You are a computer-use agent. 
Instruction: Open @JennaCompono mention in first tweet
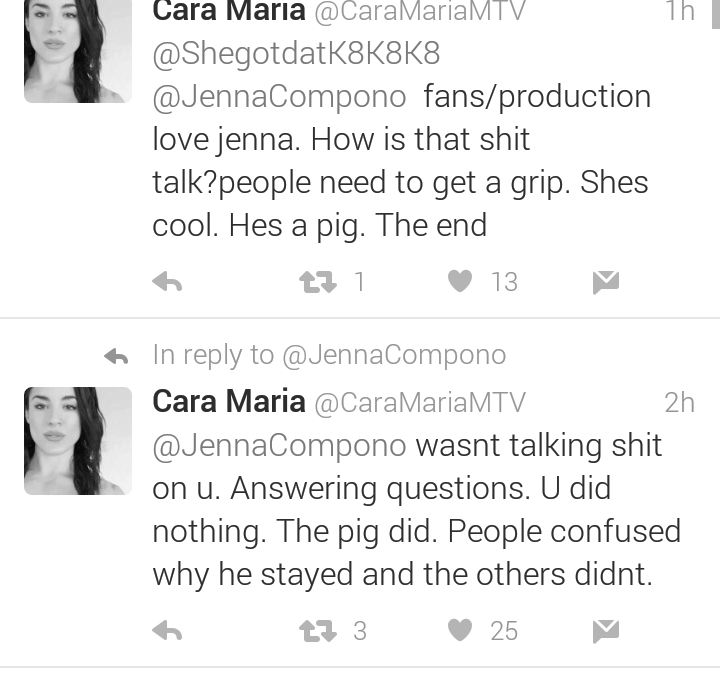click(x=279, y=97)
